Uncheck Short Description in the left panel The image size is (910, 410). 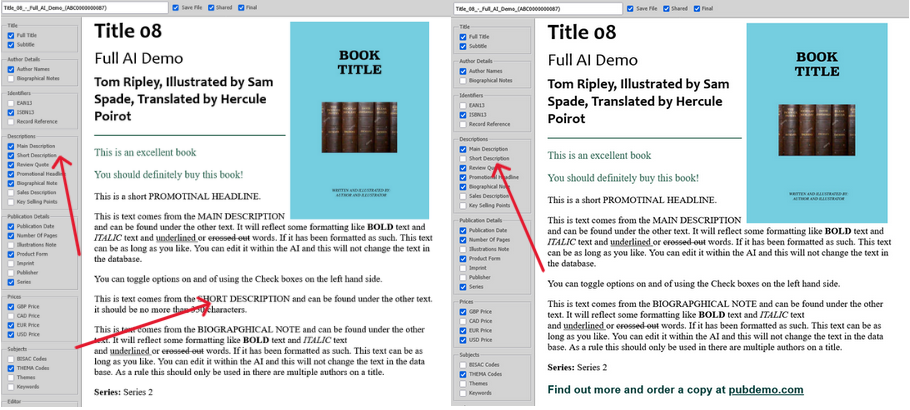pos(11,155)
